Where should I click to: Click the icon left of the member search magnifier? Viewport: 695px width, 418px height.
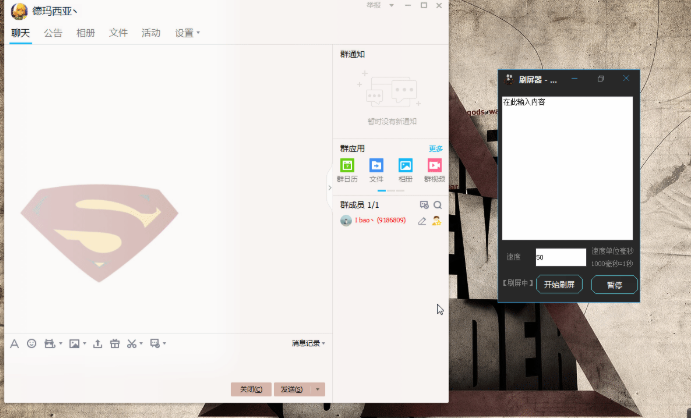pos(424,205)
